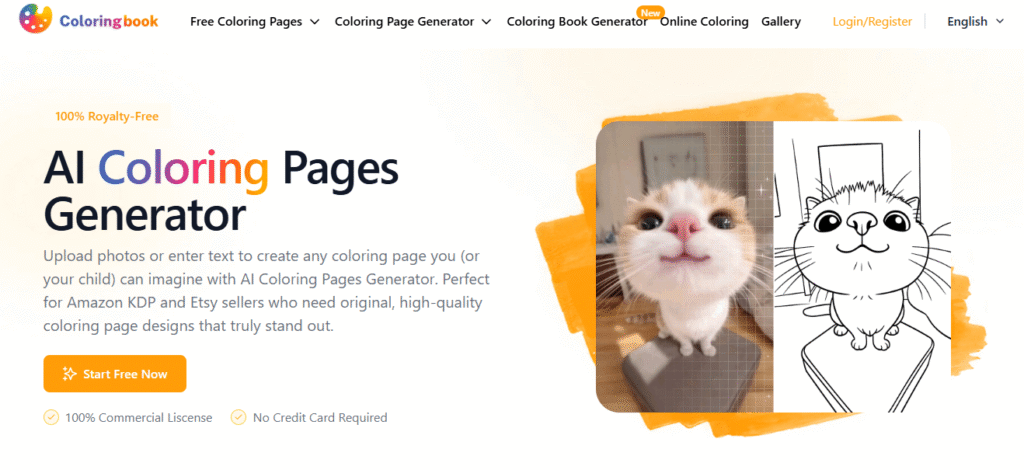
Task: Click the checkmark icon beside No Credit Card
Action: (239, 417)
